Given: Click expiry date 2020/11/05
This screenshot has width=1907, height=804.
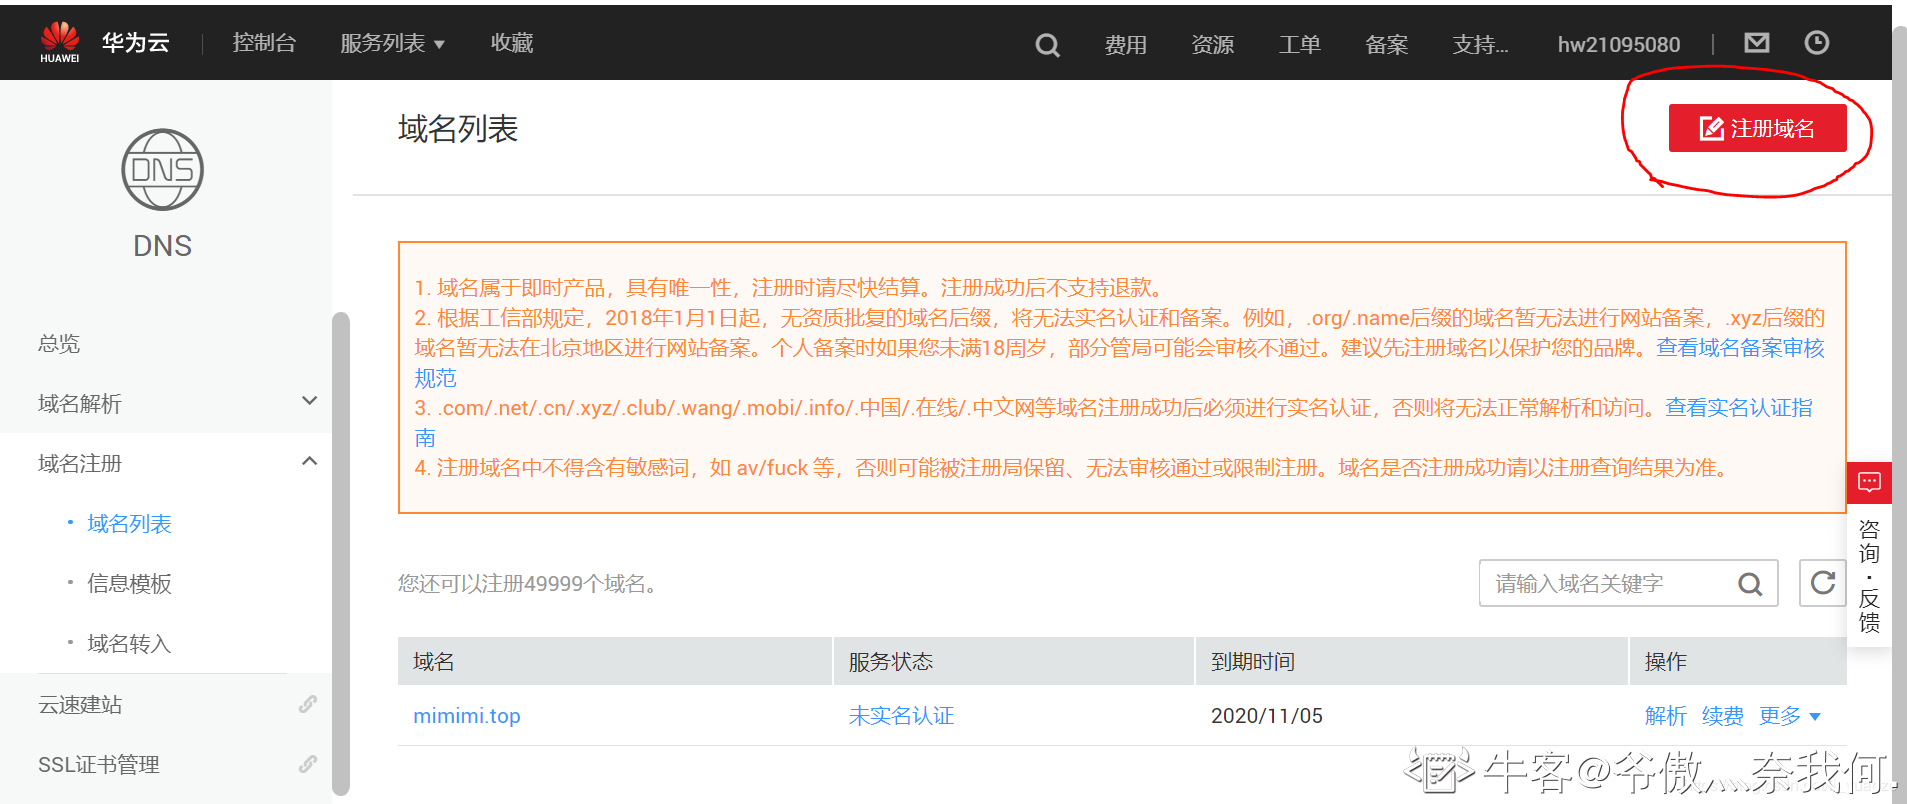Looking at the screenshot, I should click(x=1266, y=716).
